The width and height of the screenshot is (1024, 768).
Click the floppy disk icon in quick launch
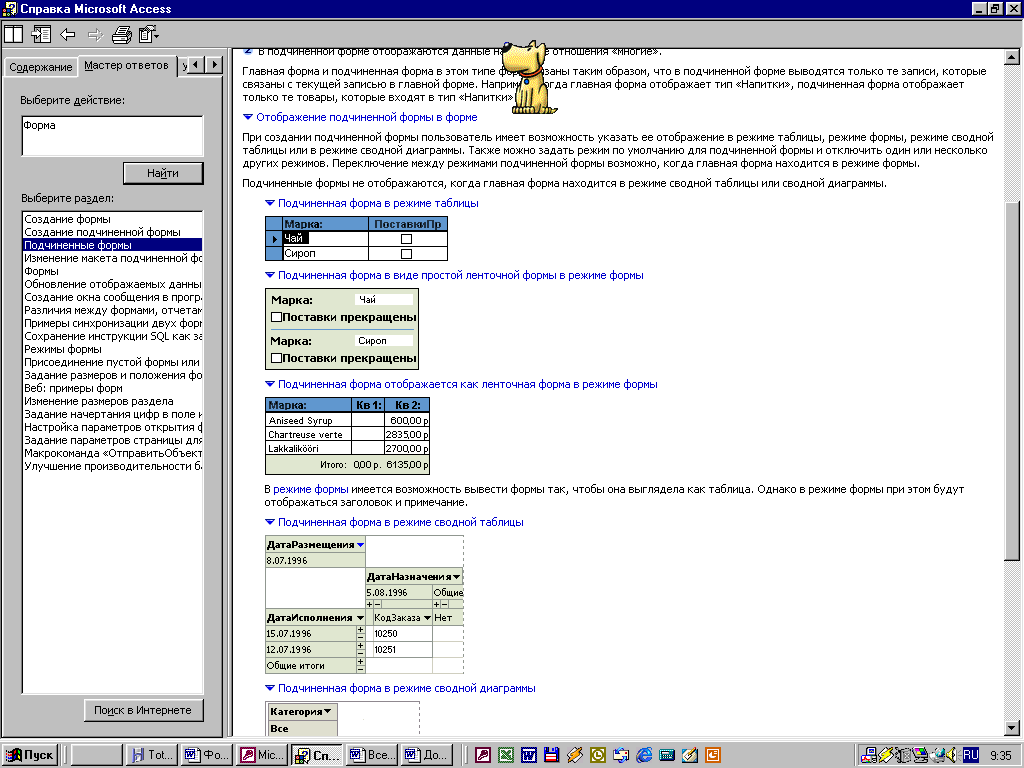click(x=551, y=755)
